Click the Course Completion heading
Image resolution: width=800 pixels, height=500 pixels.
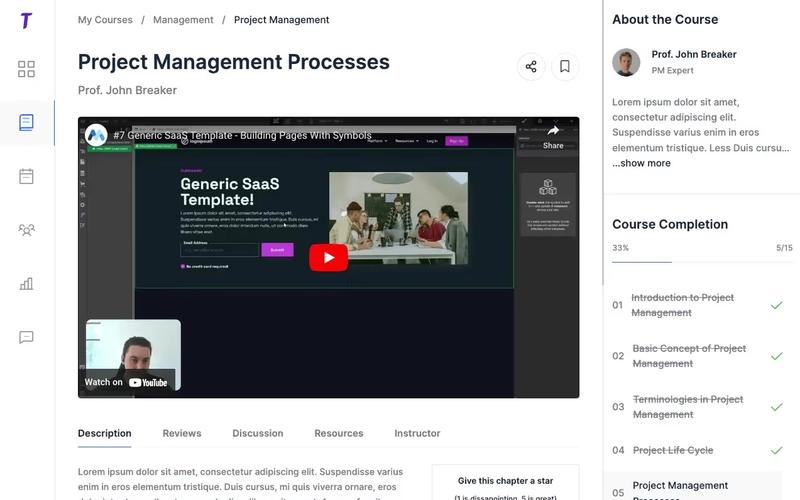pos(670,224)
